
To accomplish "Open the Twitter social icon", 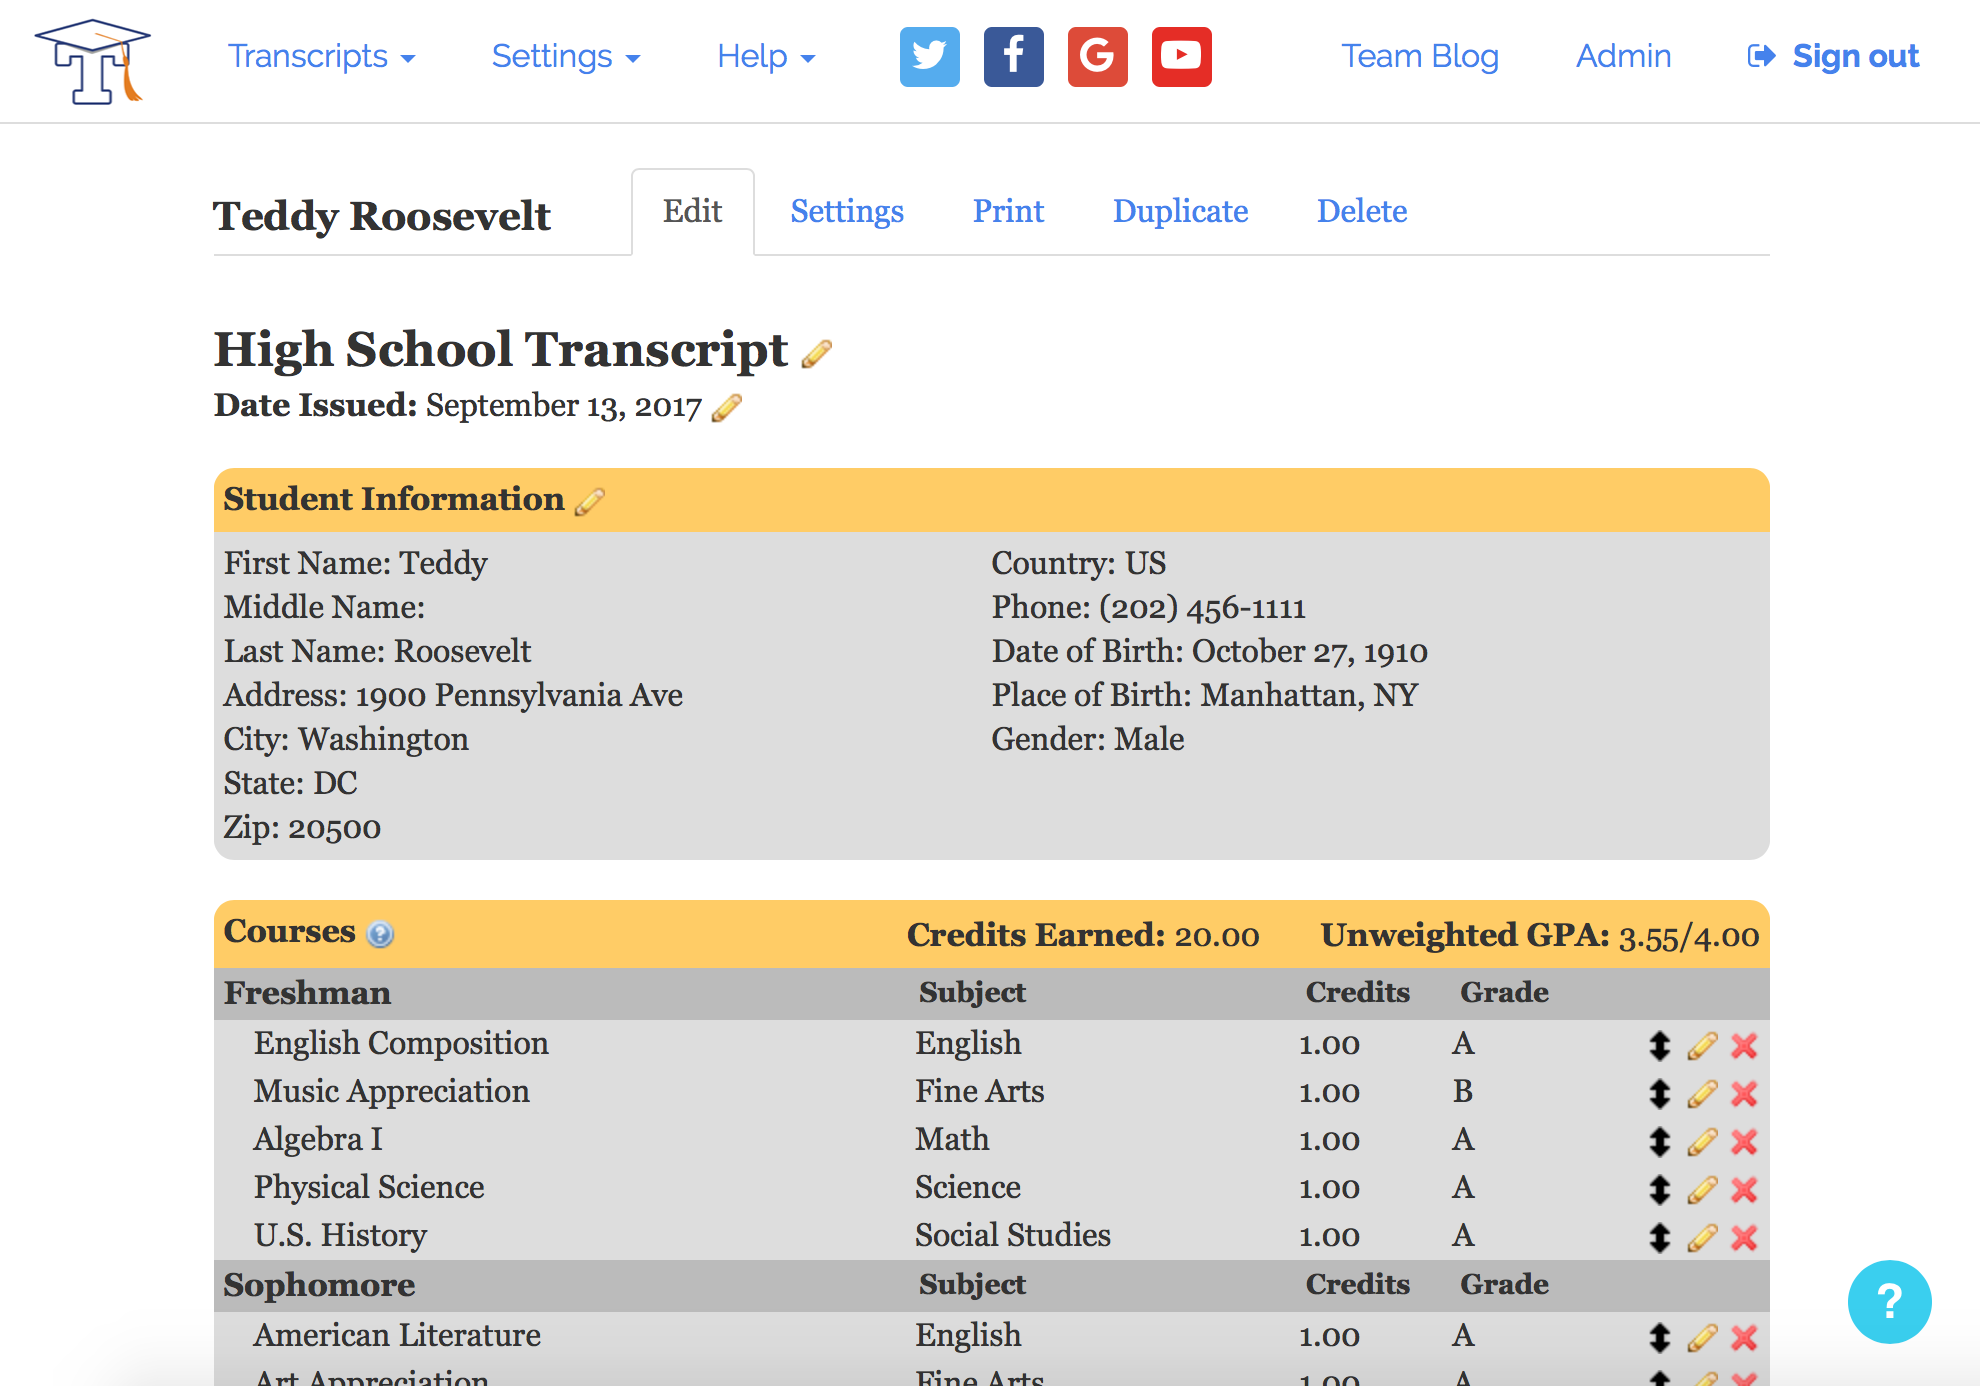I will [x=929, y=57].
